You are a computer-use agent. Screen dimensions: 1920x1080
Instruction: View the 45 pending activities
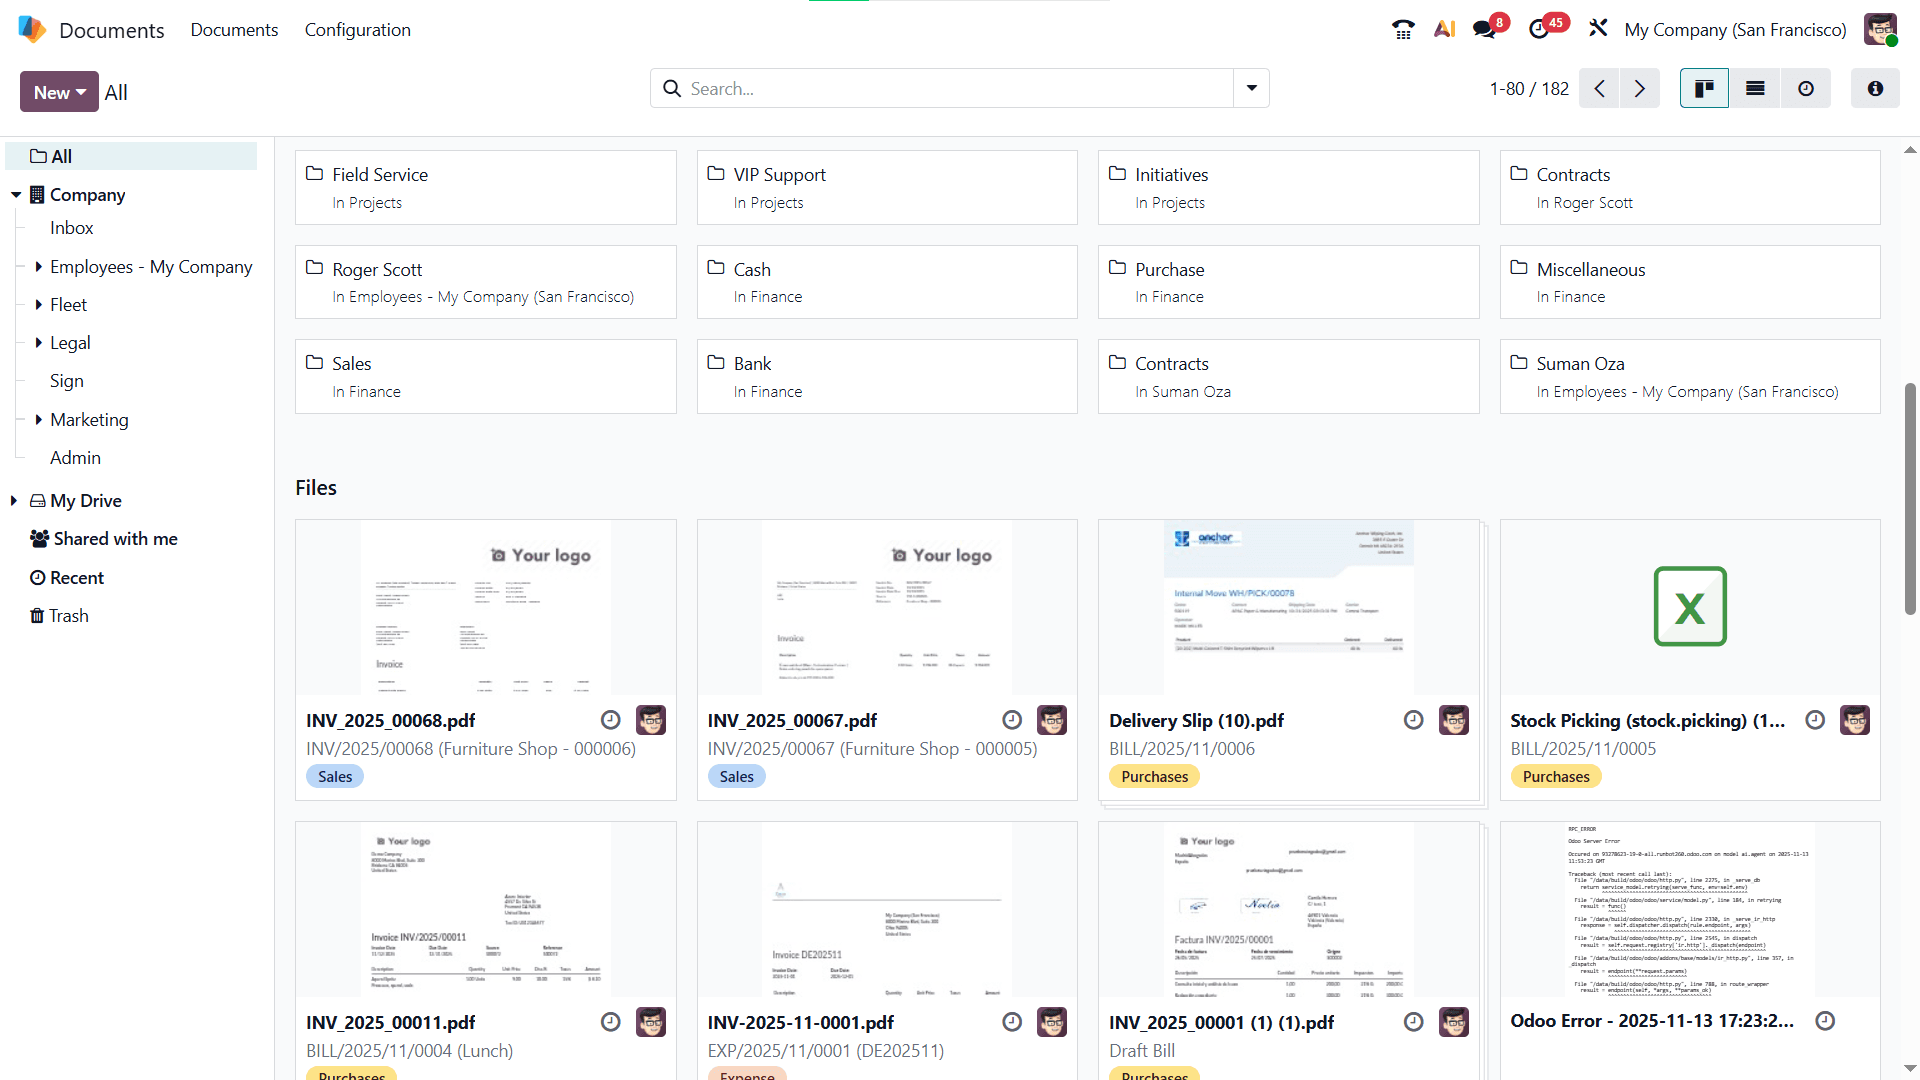(x=1540, y=29)
